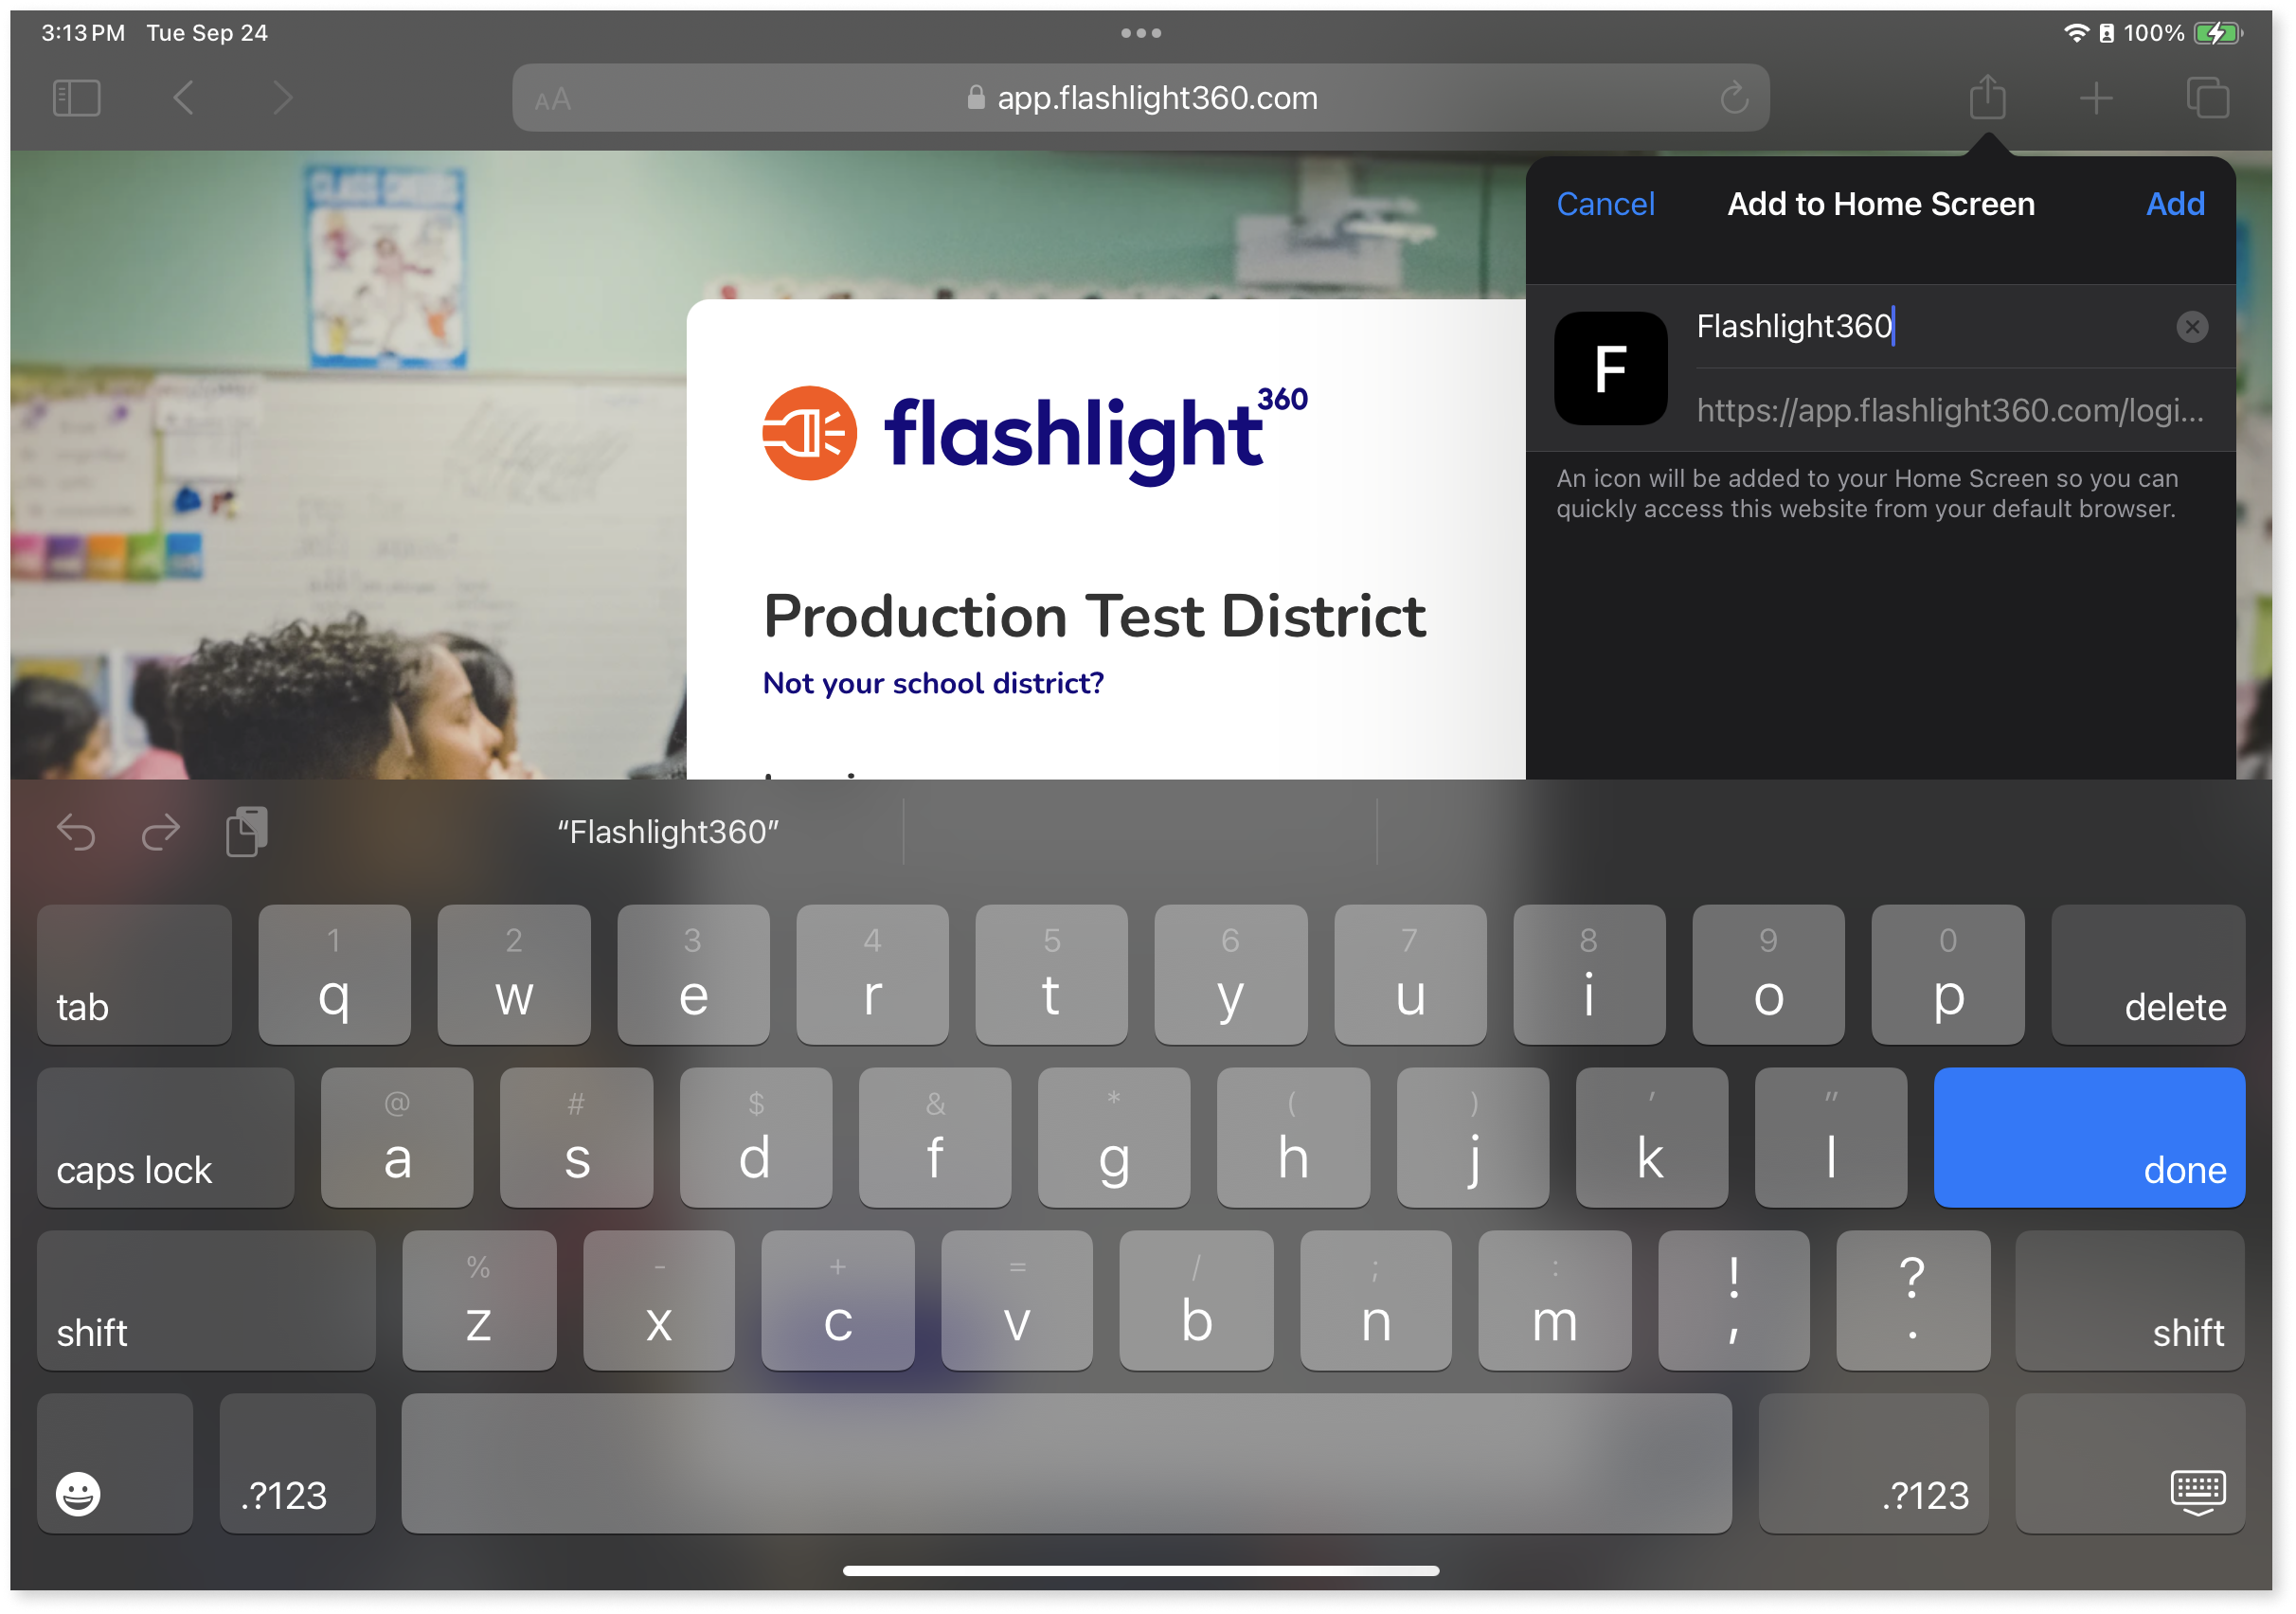Screen dimensions: 2296x1614
Task: Tap the exclamation and comma key
Action: [1734, 1301]
